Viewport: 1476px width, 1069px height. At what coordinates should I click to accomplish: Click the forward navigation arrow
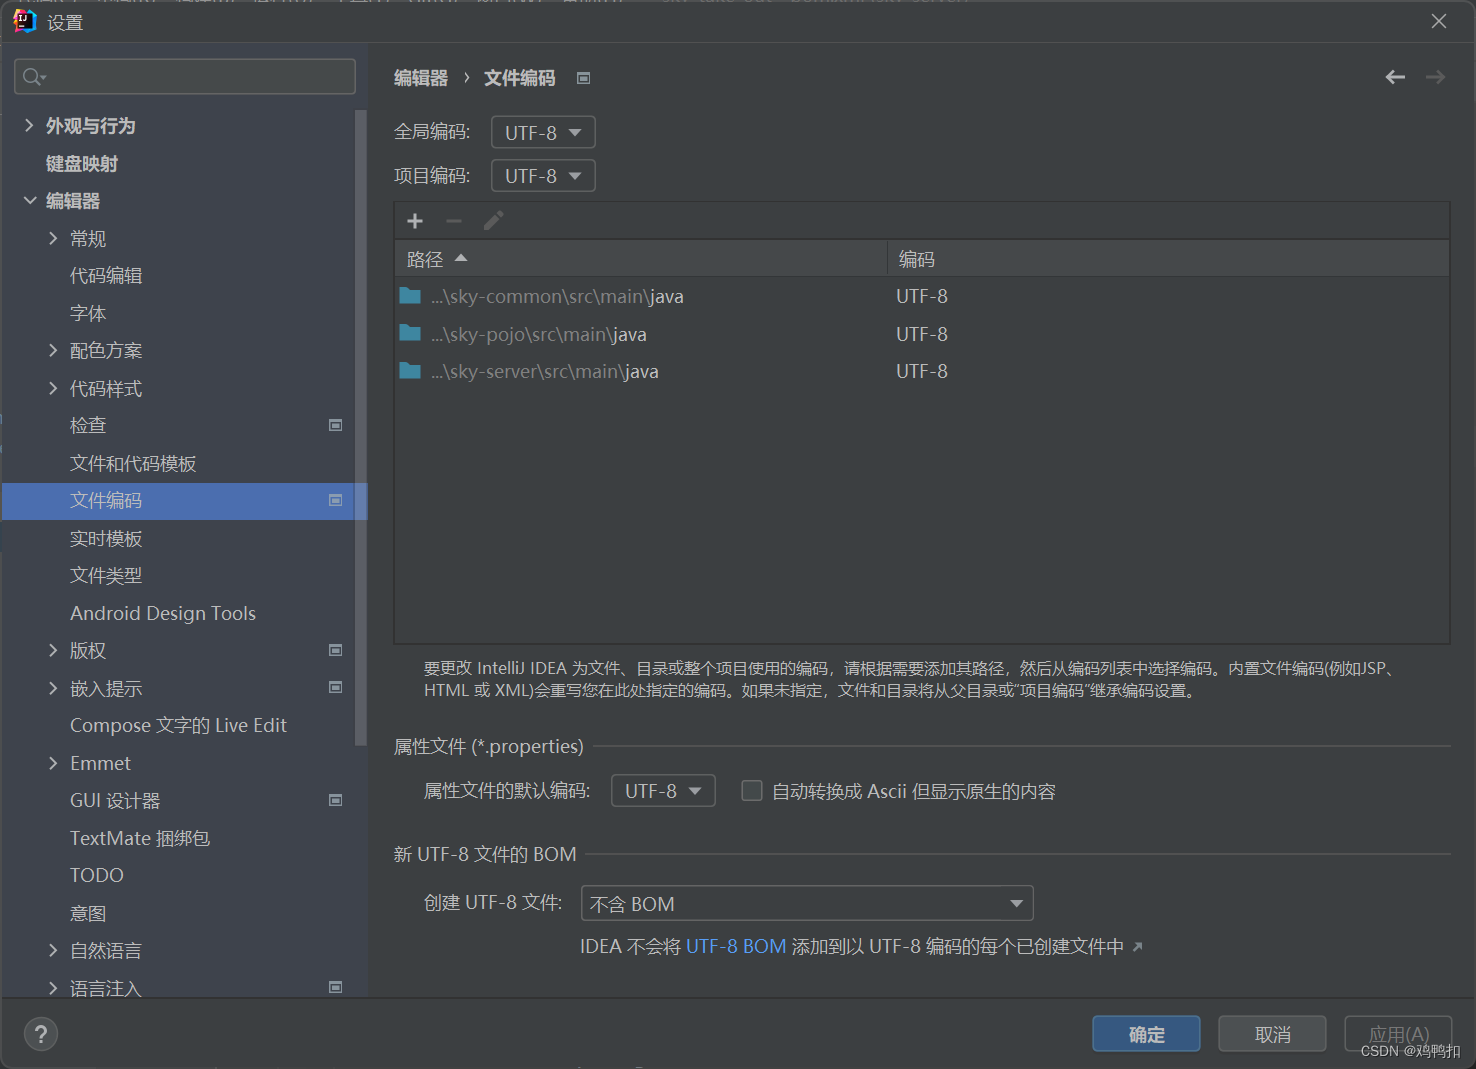click(x=1435, y=77)
